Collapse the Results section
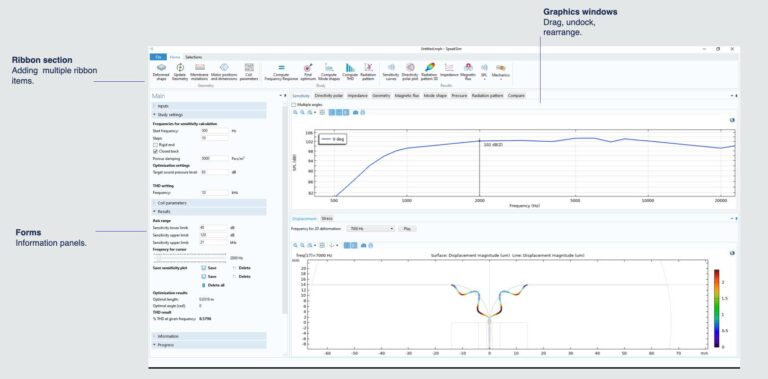This screenshot has width=768, height=379. pyautogui.click(x=210, y=212)
